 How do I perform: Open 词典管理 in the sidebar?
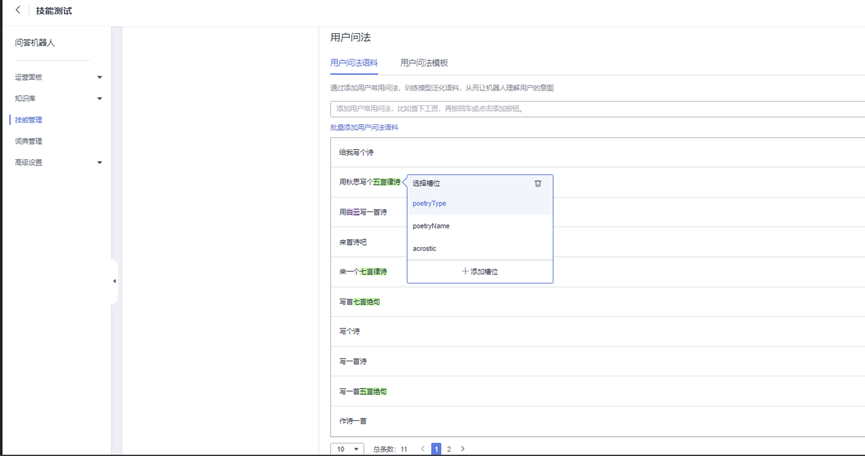(x=29, y=141)
